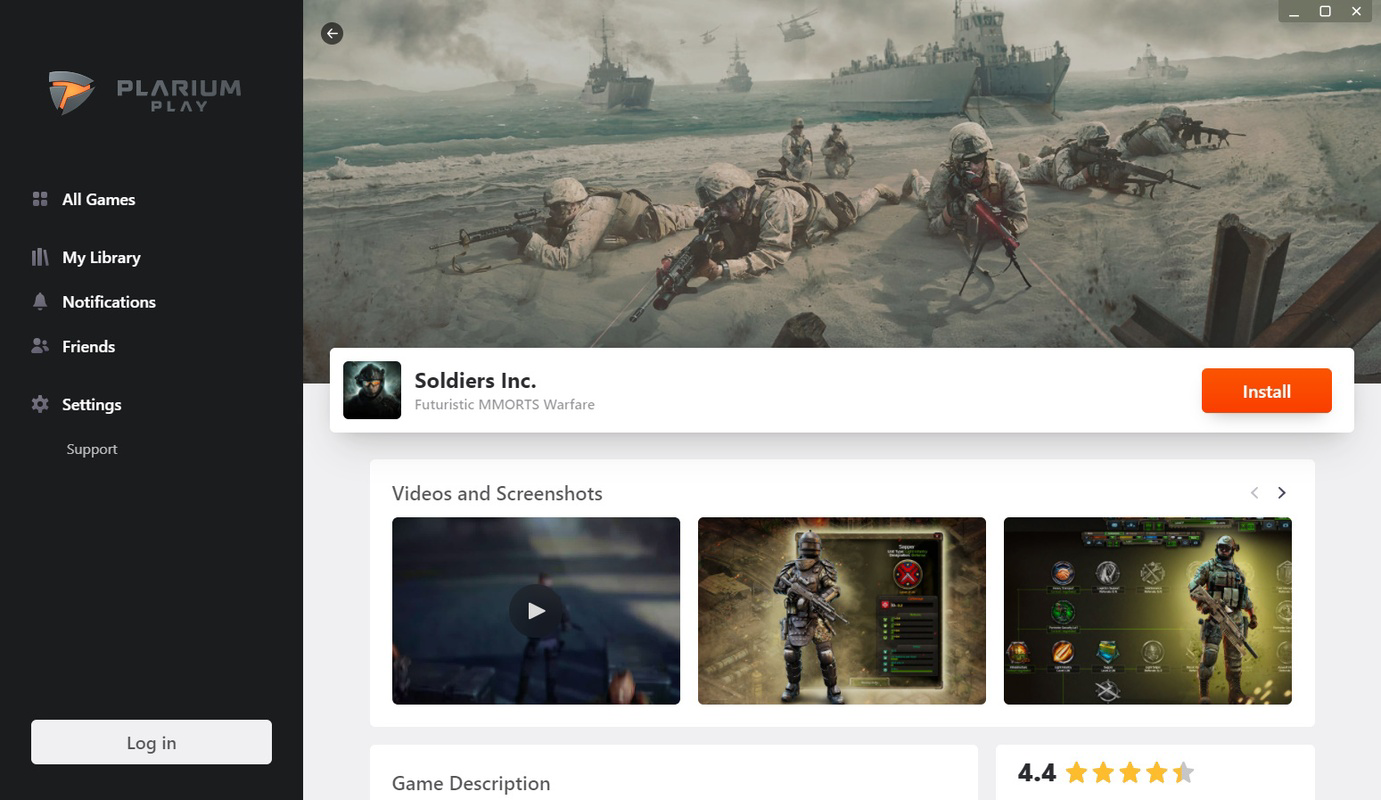Viewport: 1381px width, 800px height.
Task: Install Soldiers Inc.
Action: (x=1267, y=391)
